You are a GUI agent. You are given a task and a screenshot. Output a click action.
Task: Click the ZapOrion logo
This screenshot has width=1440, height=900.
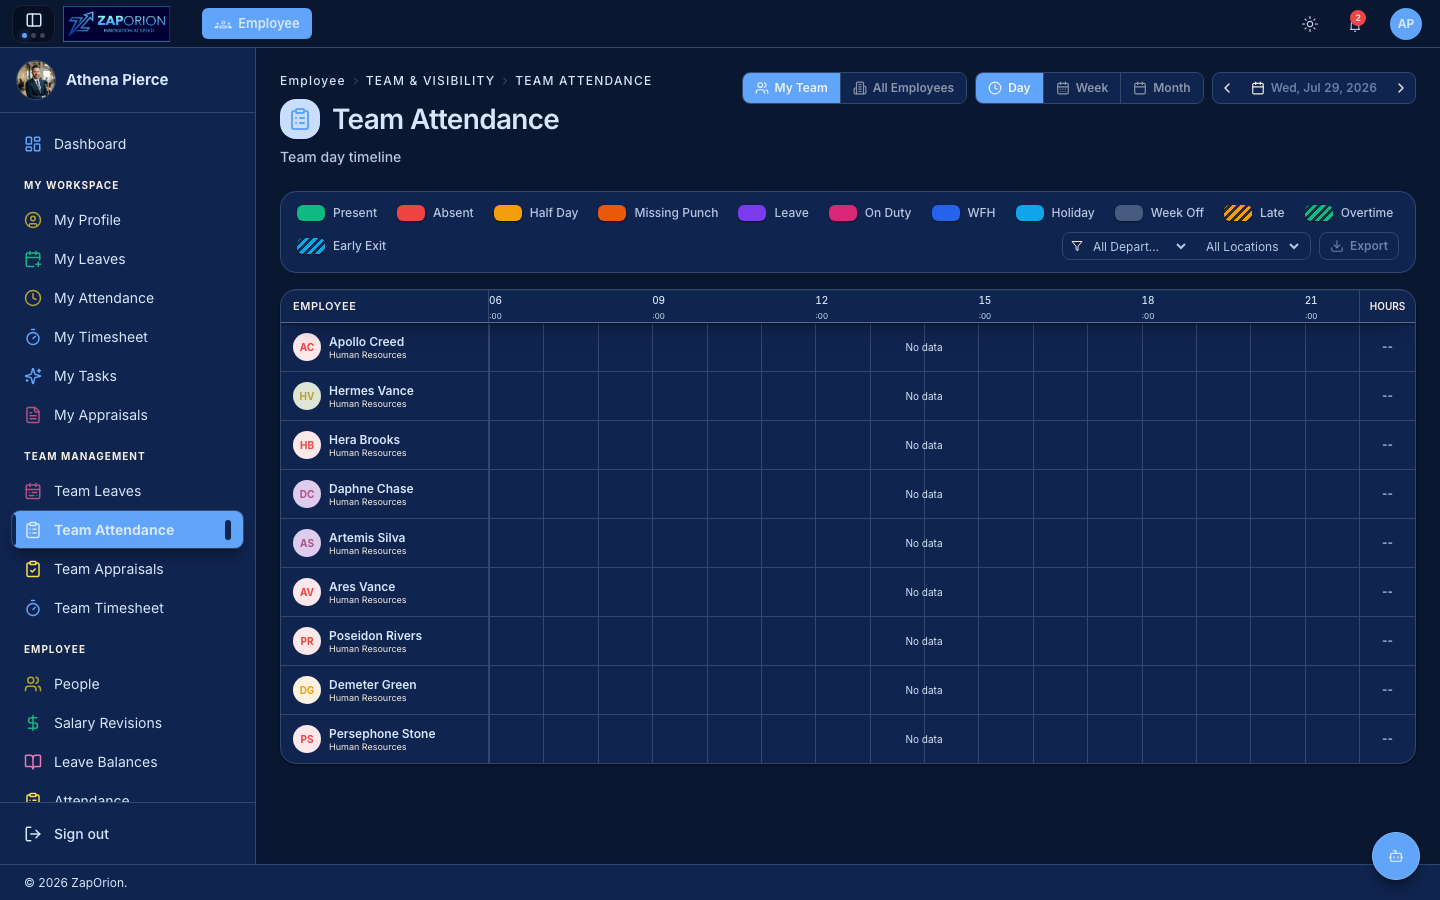[116, 24]
